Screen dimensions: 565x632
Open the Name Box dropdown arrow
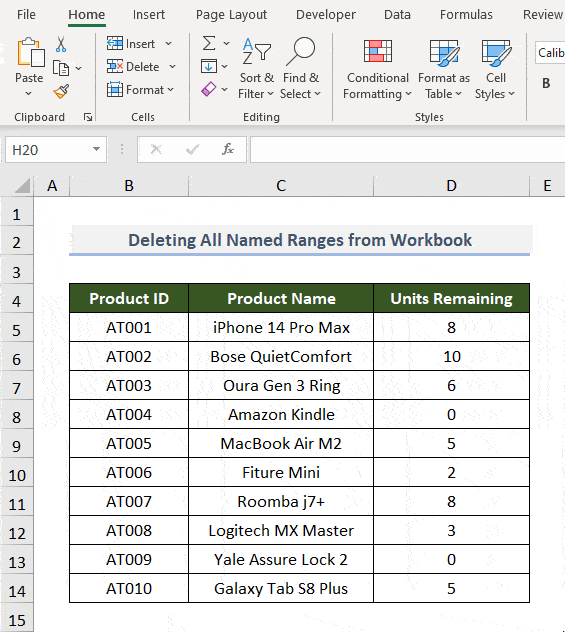pos(96,149)
